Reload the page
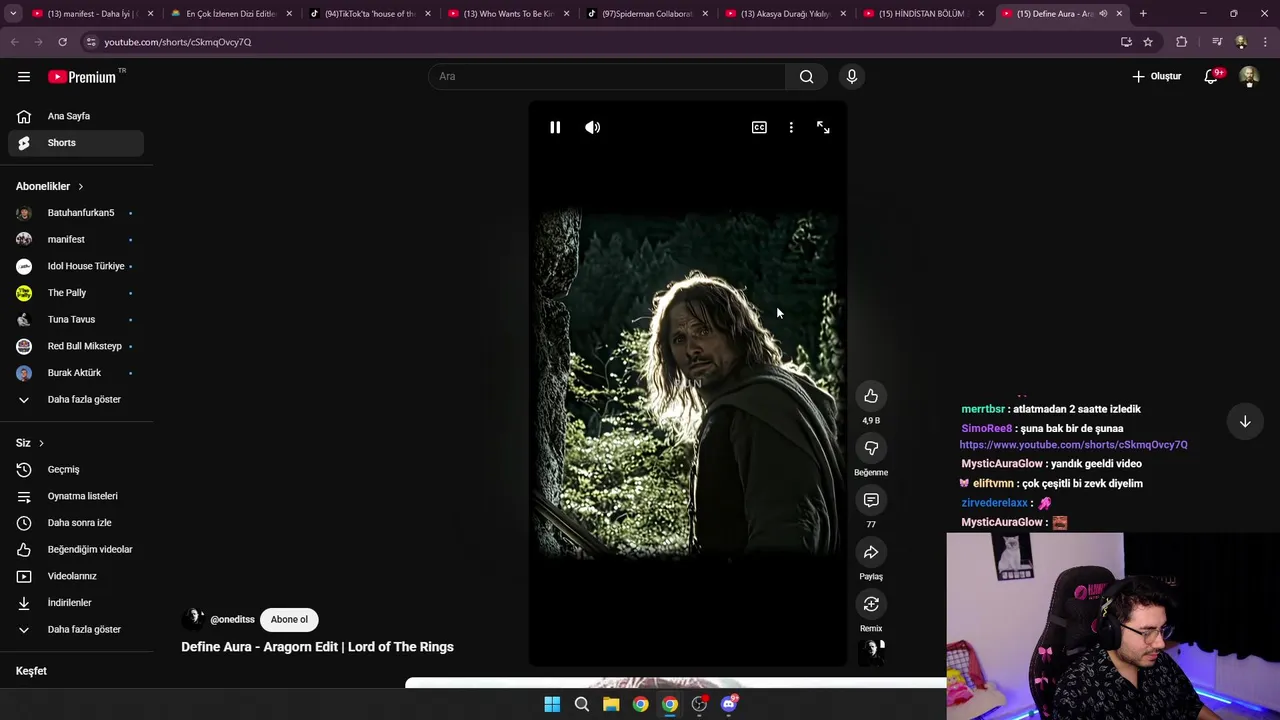Image resolution: width=1280 pixels, height=720 pixels. (62, 42)
